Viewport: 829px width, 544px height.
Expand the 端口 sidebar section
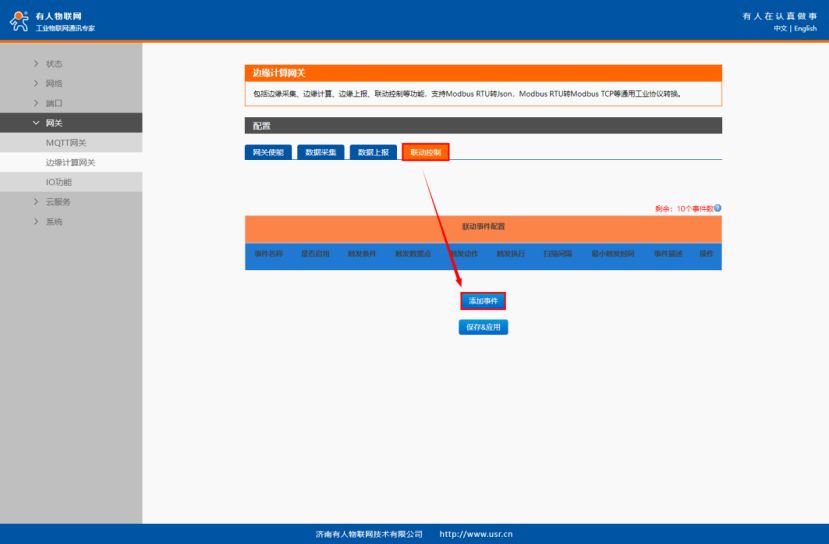click(54, 103)
